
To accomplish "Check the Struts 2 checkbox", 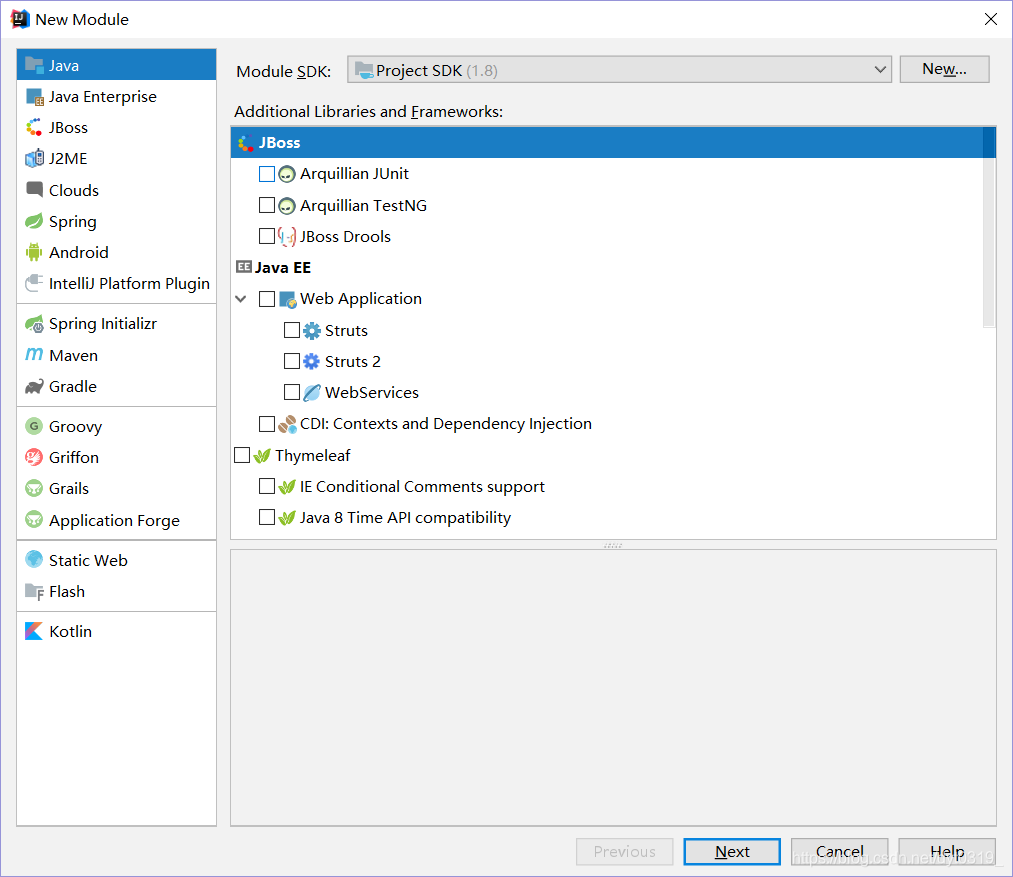I will pyautogui.click(x=292, y=361).
